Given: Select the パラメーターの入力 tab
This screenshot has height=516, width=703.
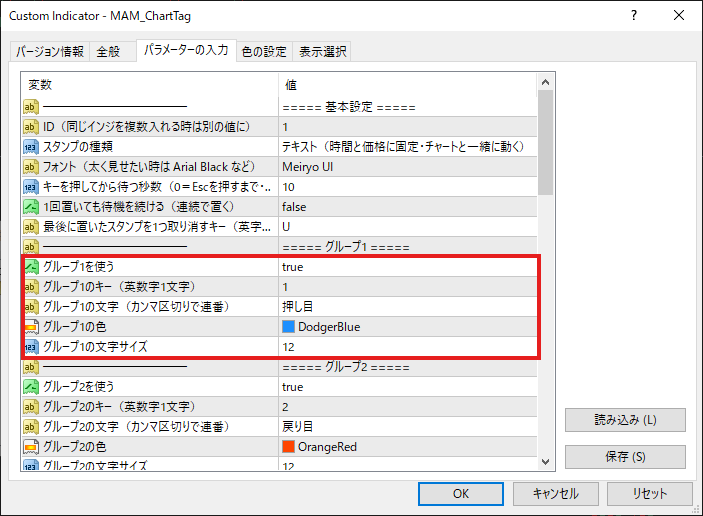Looking at the screenshot, I should (x=186, y=50).
